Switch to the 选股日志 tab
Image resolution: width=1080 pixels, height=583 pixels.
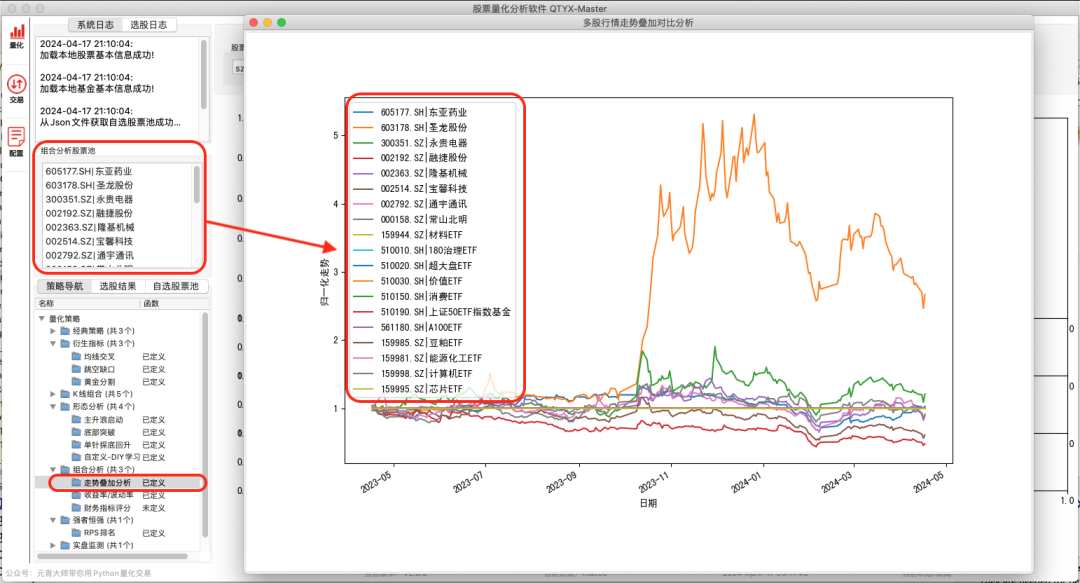click(x=149, y=25)
